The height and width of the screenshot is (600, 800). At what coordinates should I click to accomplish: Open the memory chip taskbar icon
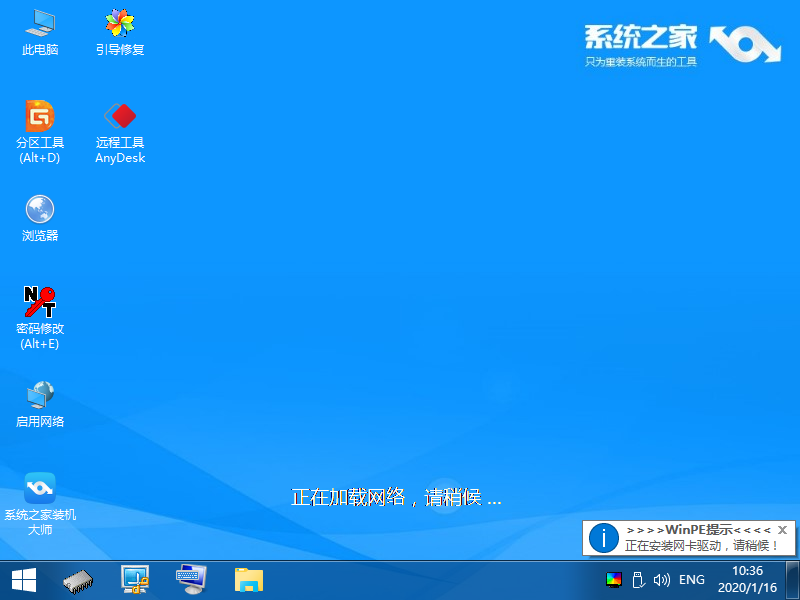pyautogui.click(x=79, y=580)
